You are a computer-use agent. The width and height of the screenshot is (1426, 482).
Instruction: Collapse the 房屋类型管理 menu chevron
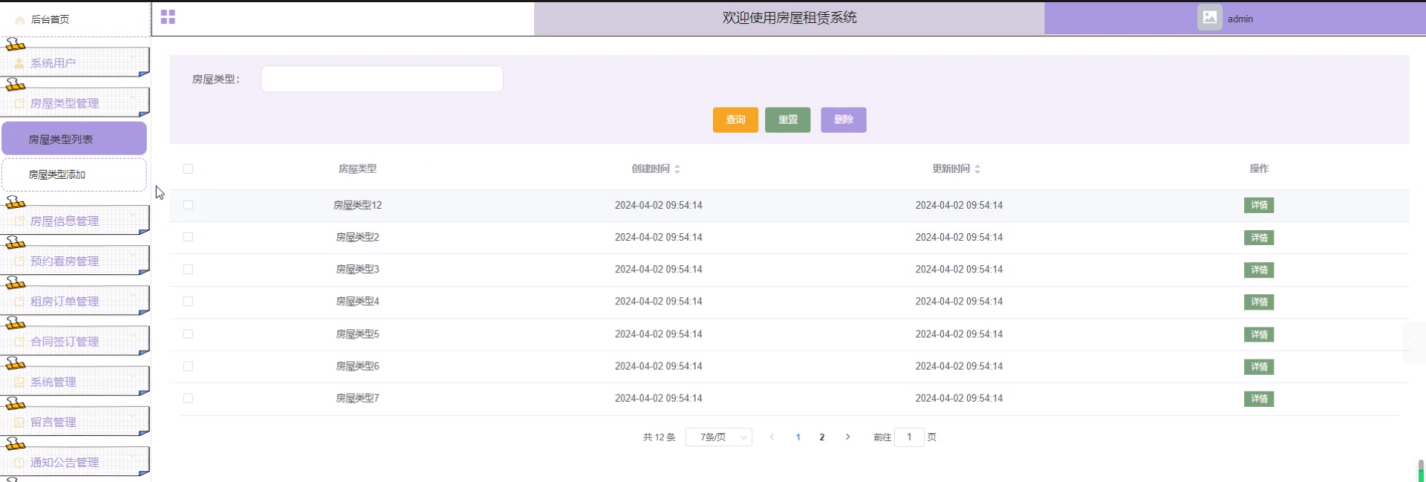click(x=133, y=96)
